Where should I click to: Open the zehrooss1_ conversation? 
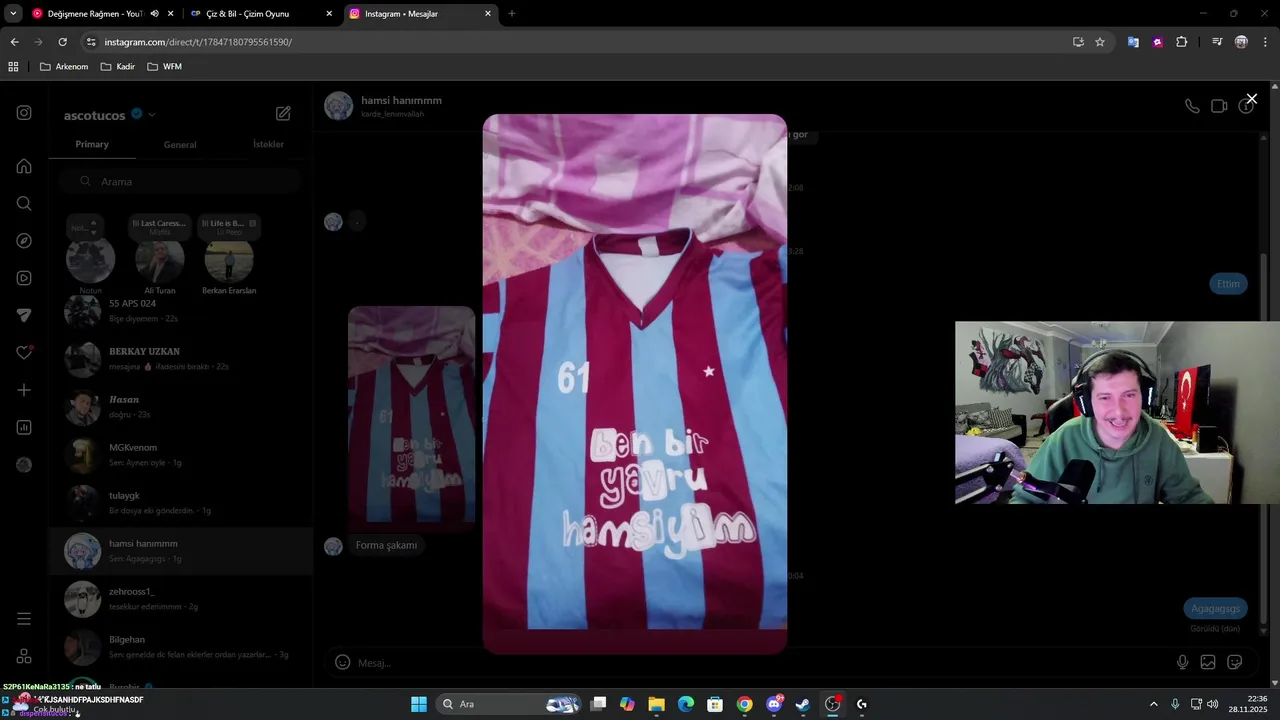coord(181,599)
